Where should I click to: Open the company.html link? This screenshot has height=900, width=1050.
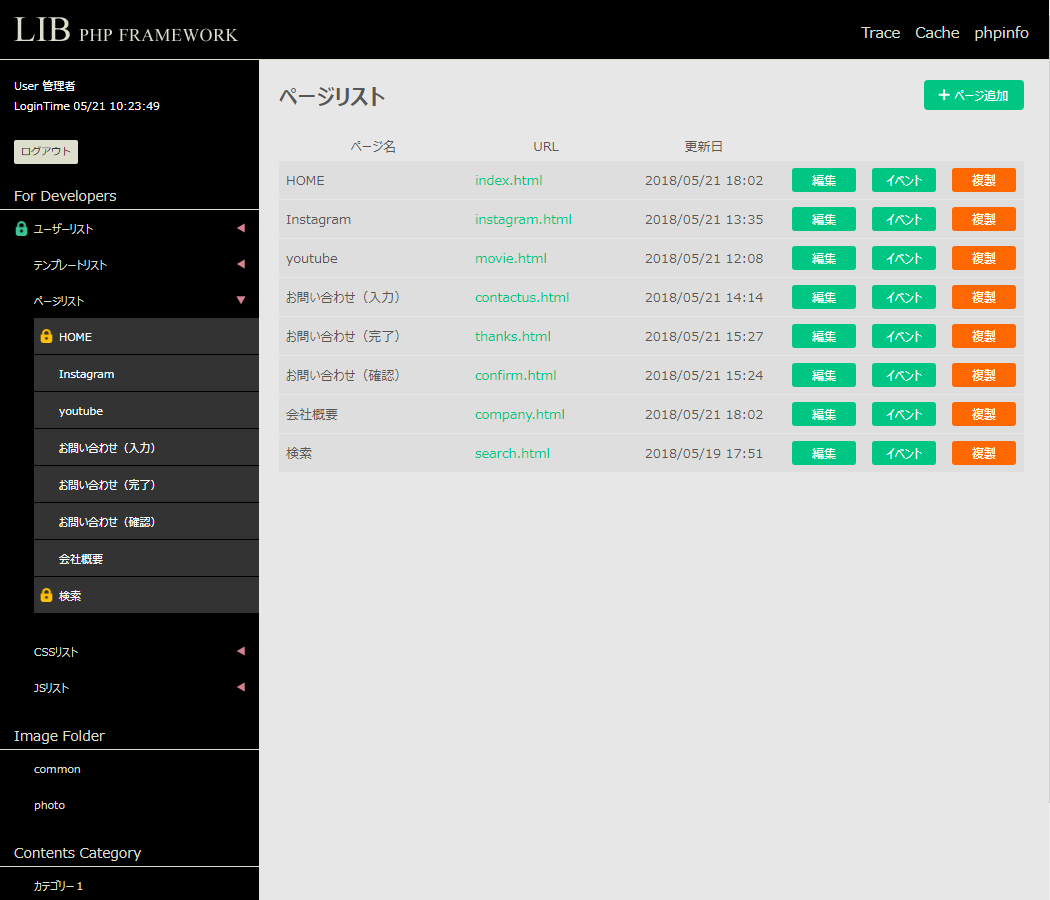point(520,414)
